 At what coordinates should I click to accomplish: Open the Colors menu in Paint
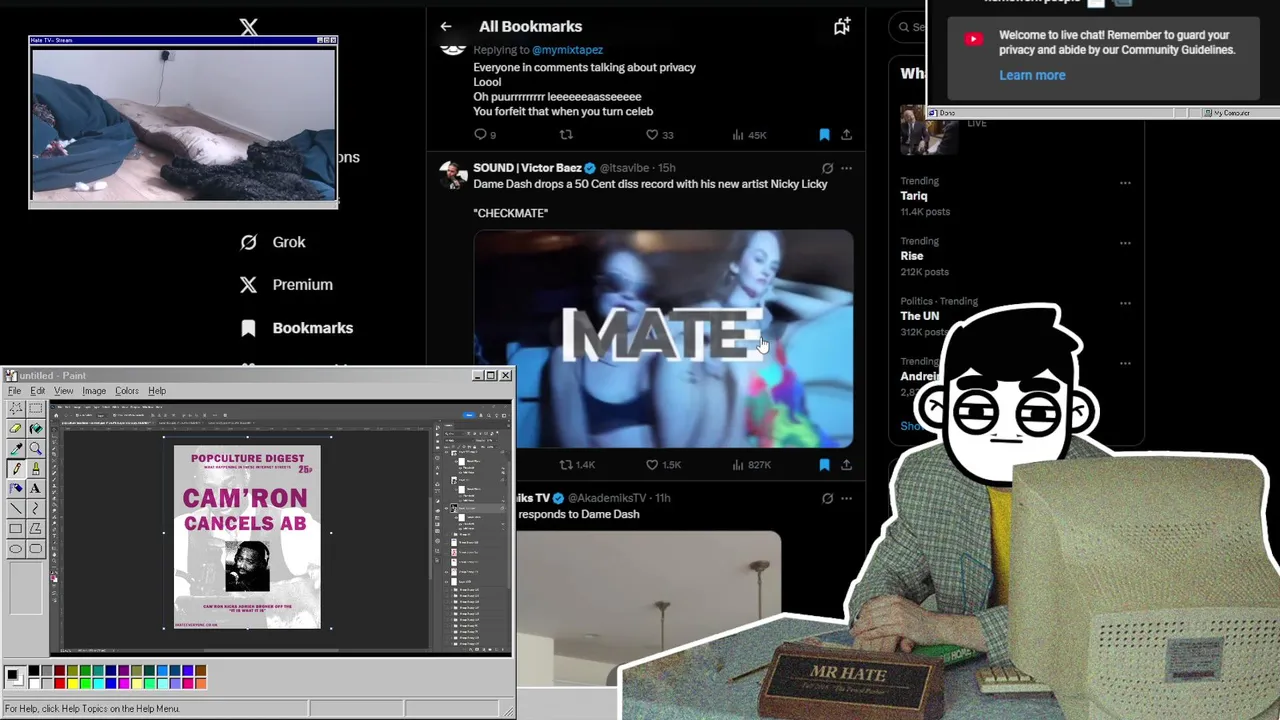pyautogui.click(x=127, y=391)
